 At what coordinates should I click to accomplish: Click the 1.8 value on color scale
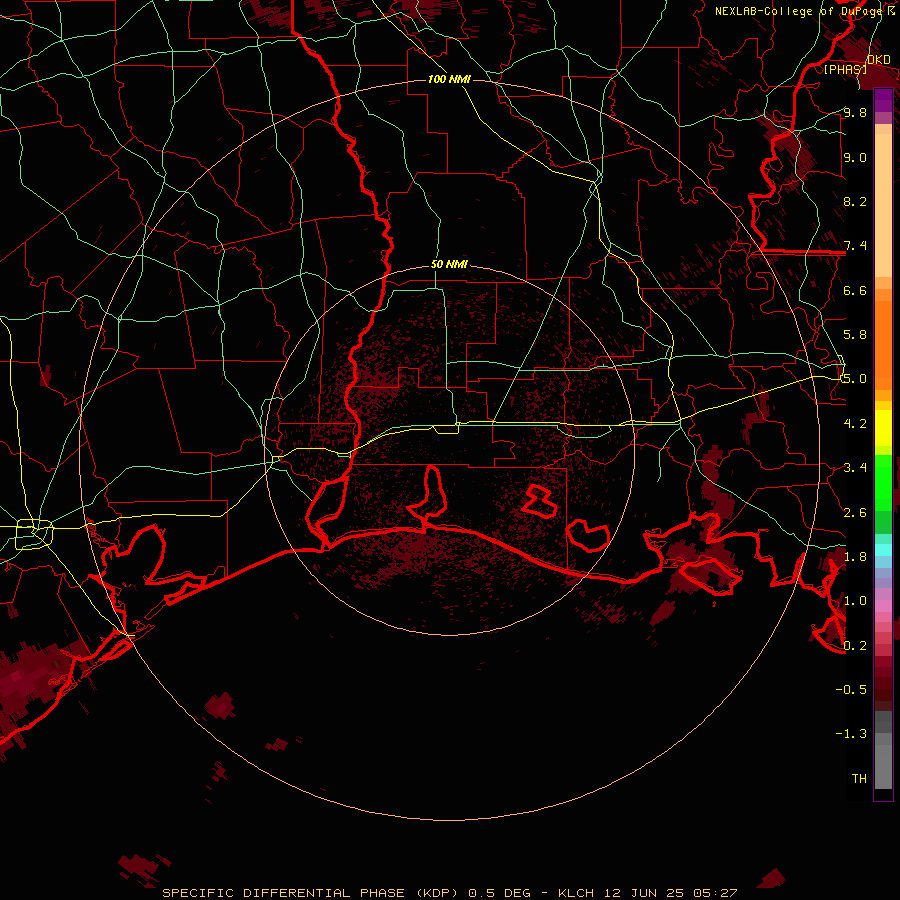click(x=855, y=557)
